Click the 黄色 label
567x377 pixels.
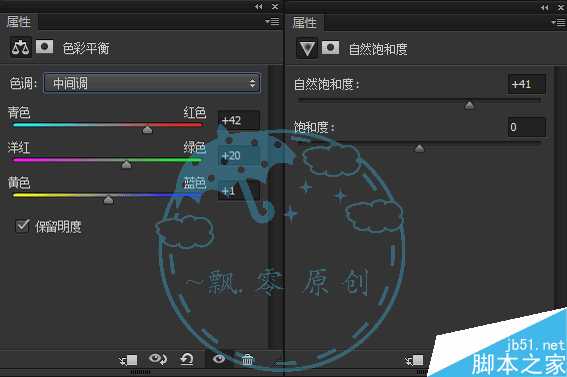19,183
